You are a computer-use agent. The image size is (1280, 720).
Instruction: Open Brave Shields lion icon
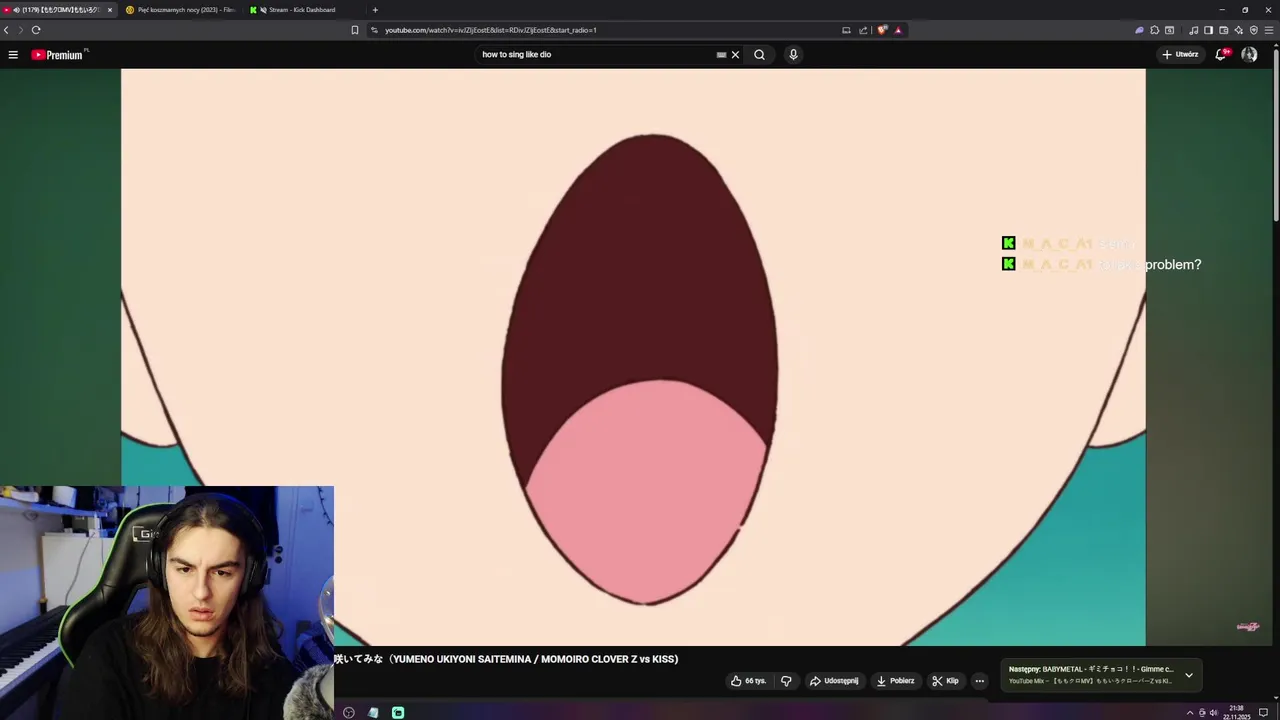point(882,30)
